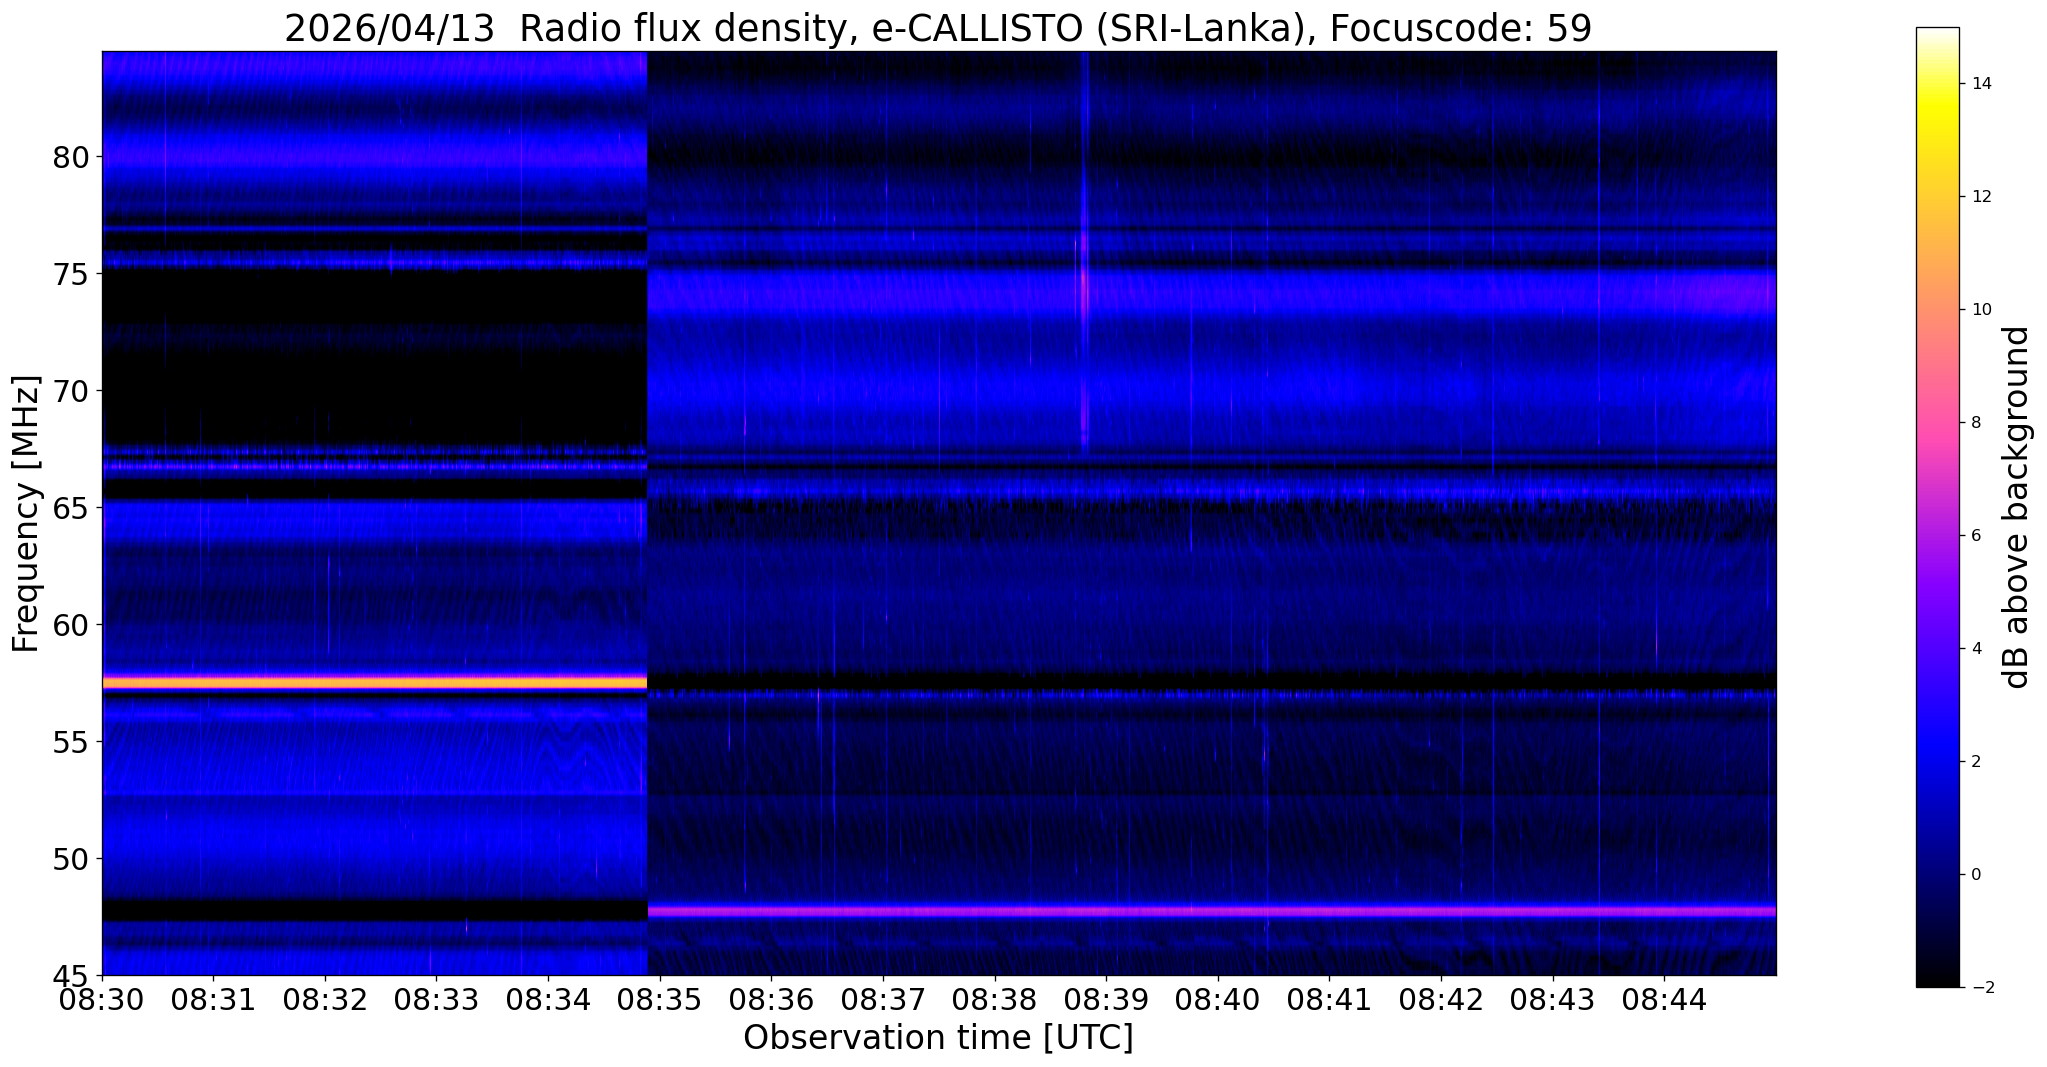Click the colorbar tick value 10
Viewport: 2047px width, 1067px height.
[x=1981, y=310]
